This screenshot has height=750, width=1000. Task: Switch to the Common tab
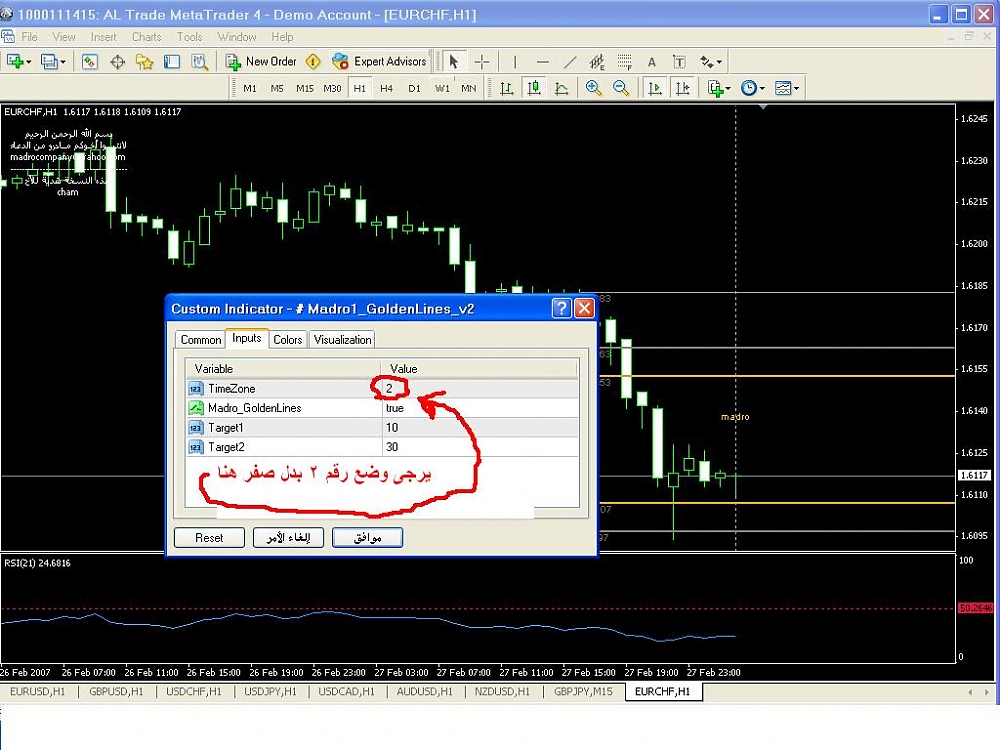point(200,340)
